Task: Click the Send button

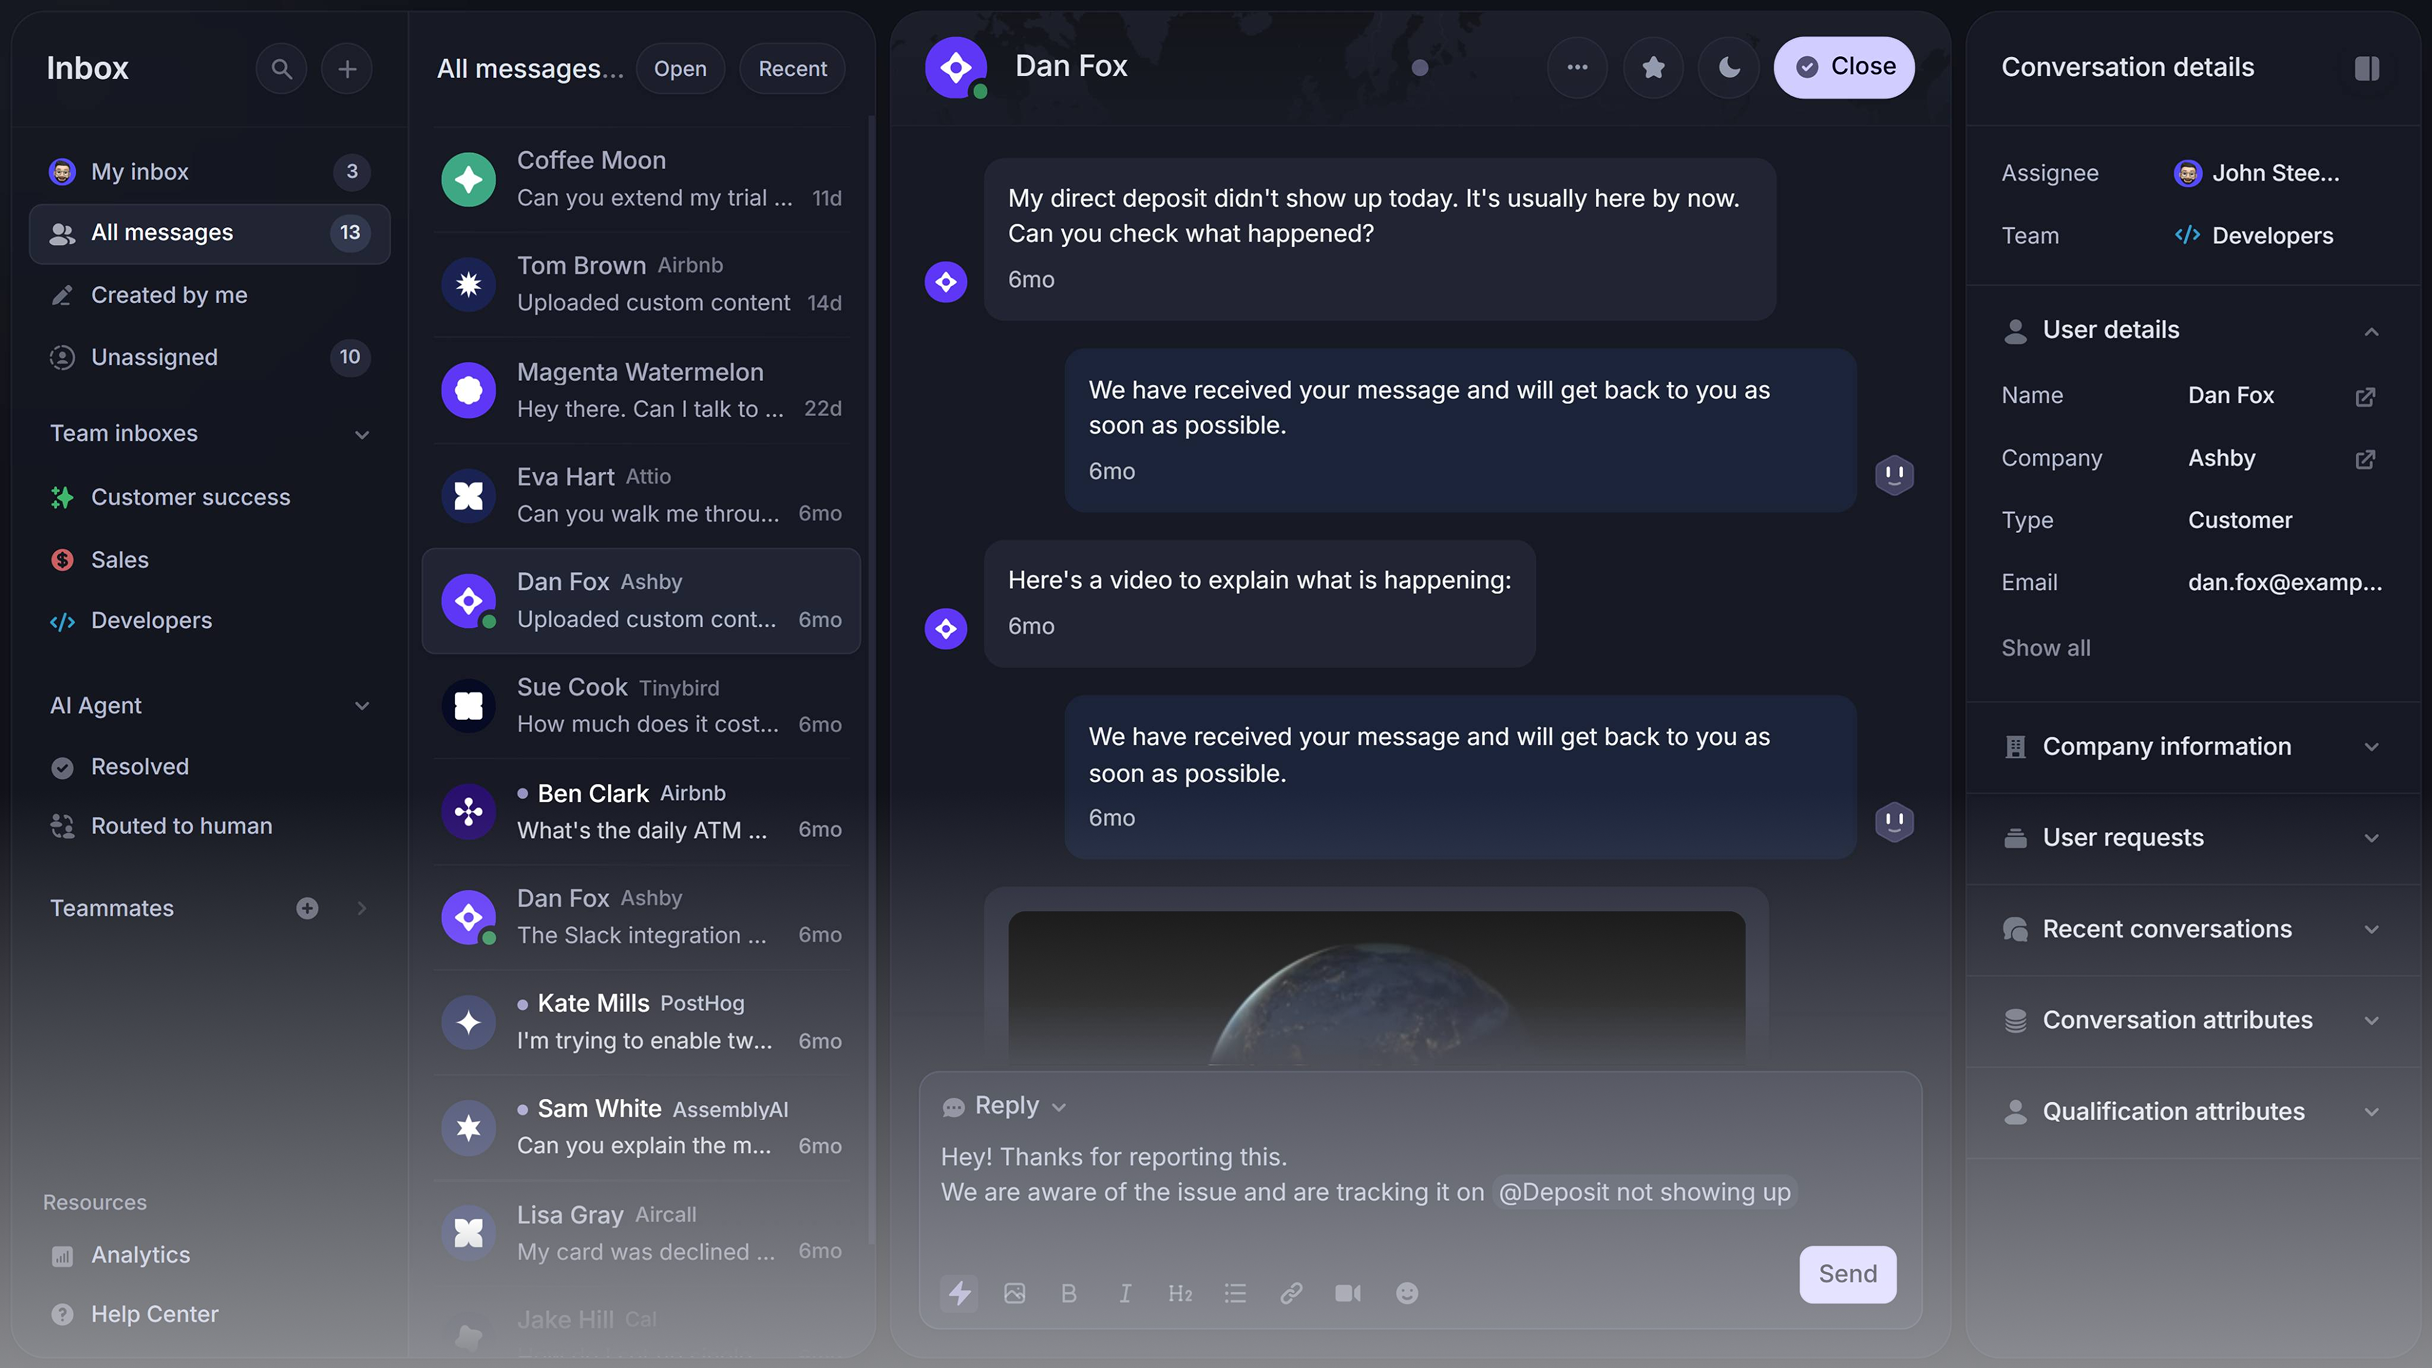Action: [x=1846, y=1274]
